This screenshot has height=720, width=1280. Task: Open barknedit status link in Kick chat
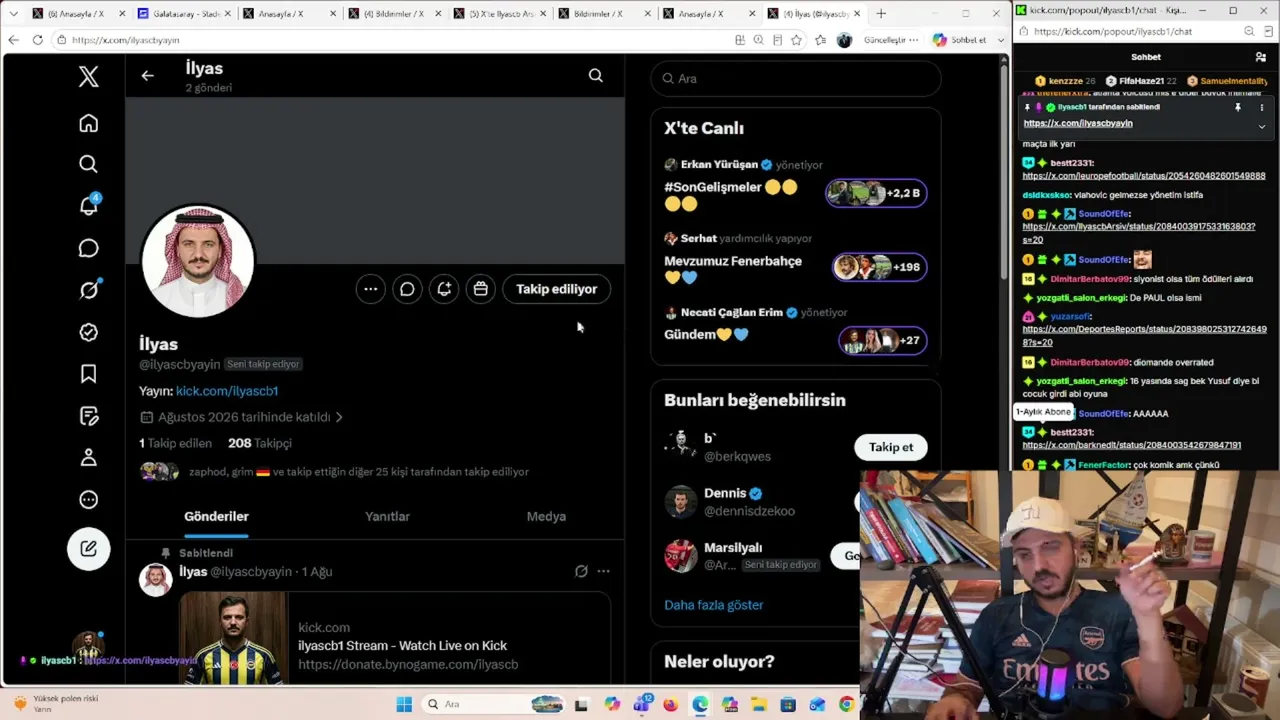pyautogui.click(x=1132, y=445)
